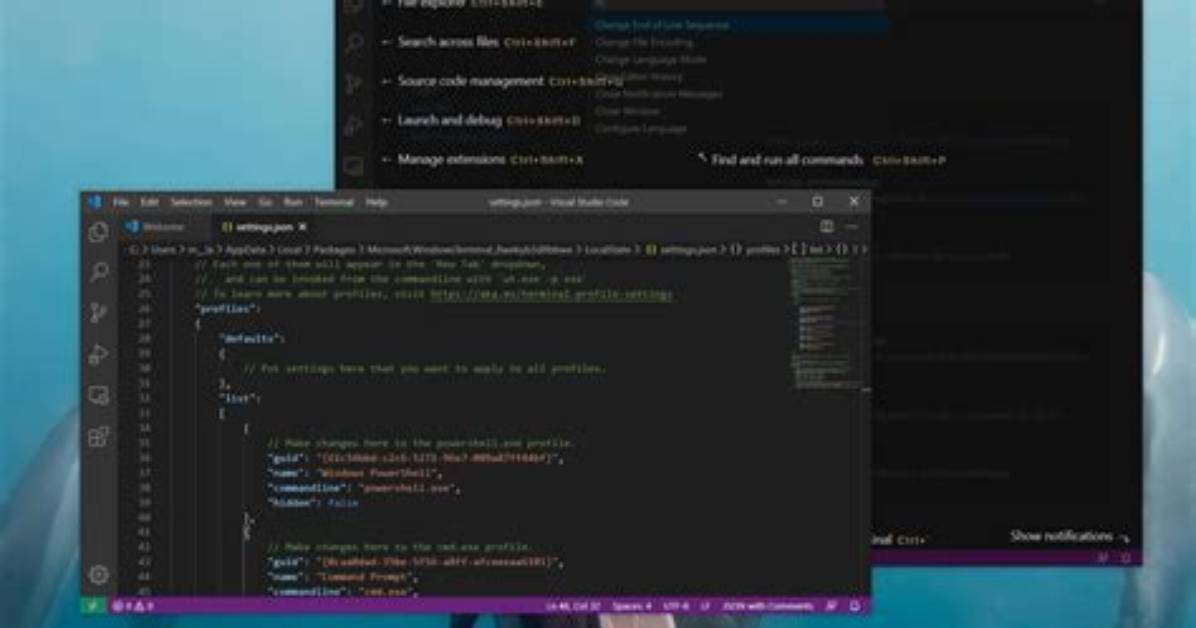Open Source Control icon in back window activity bar
The height and width of the screenshot is (628, 1196).
pyautogui.click(x=354, y=84)
